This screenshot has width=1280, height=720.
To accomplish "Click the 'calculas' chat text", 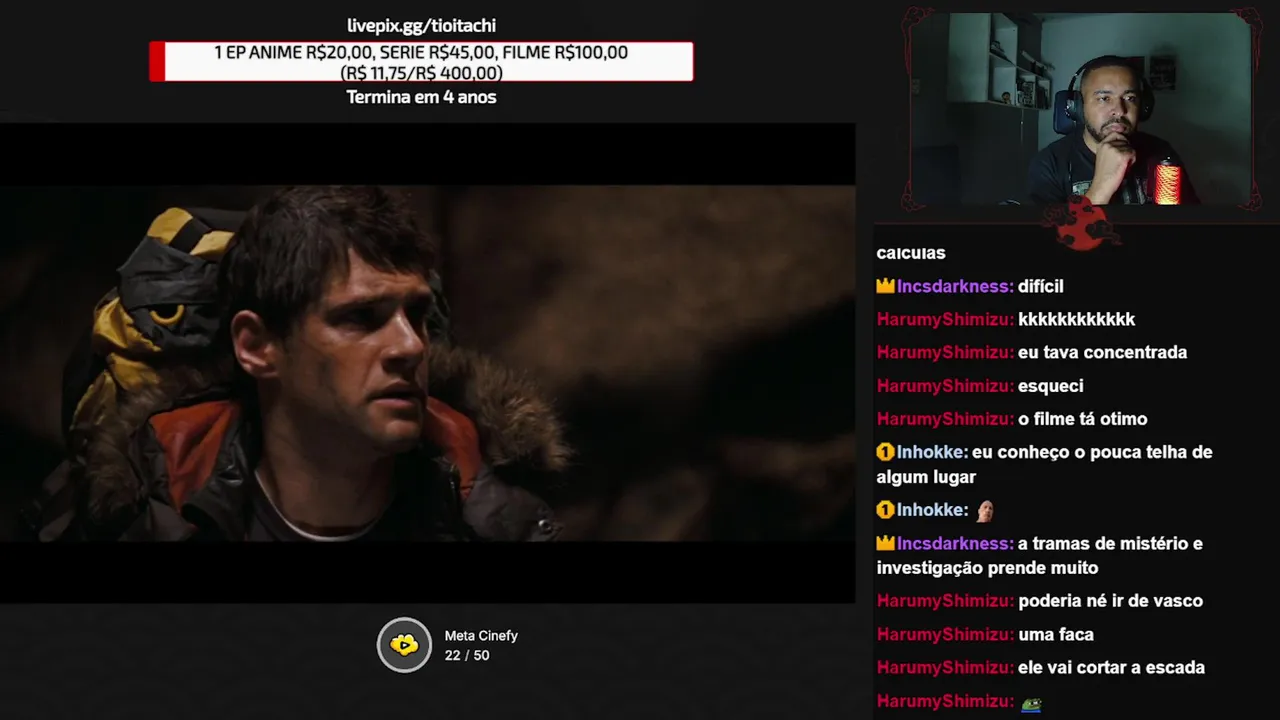I will click(x=911, y=253).
